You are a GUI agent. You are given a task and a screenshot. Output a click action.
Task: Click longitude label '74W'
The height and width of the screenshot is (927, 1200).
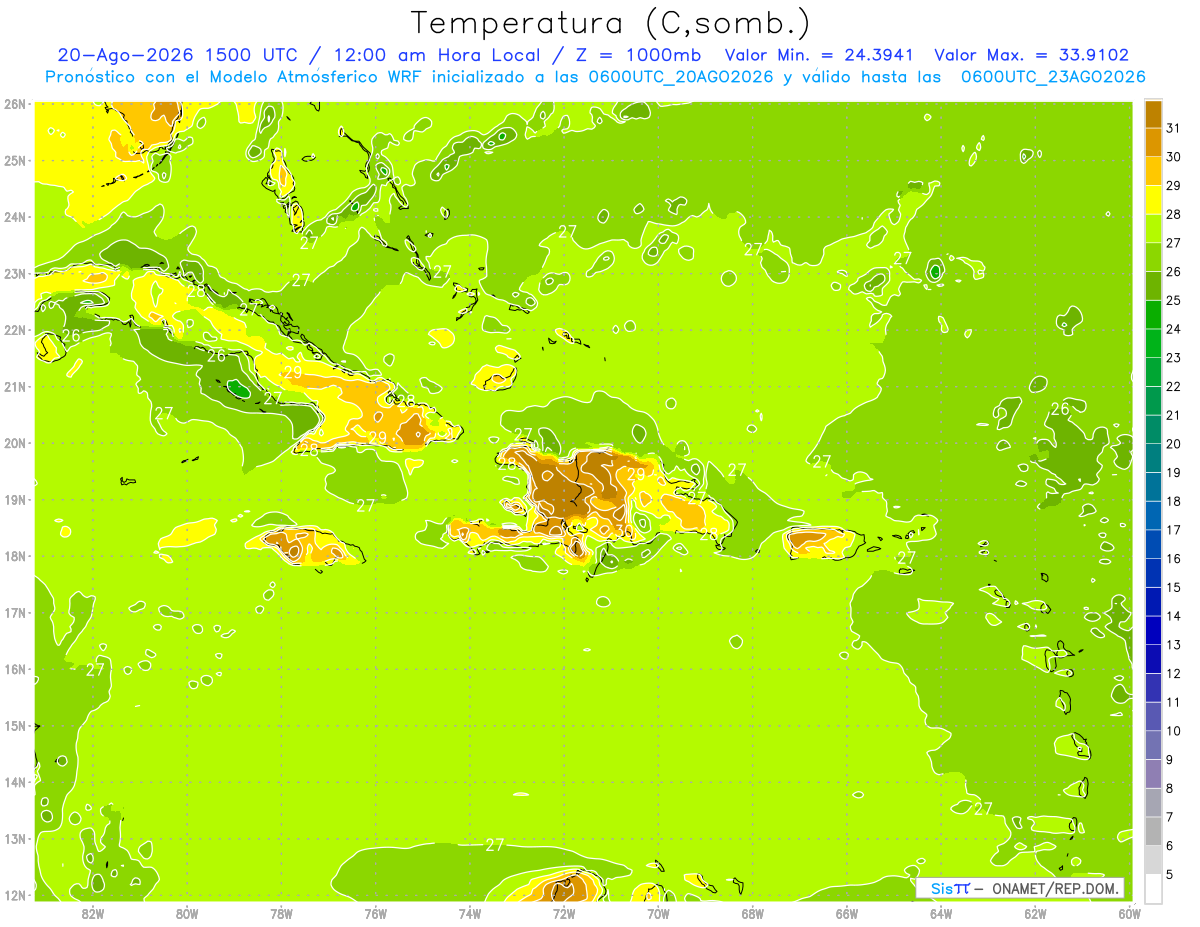pyautogui.click(x=470, y=913)
